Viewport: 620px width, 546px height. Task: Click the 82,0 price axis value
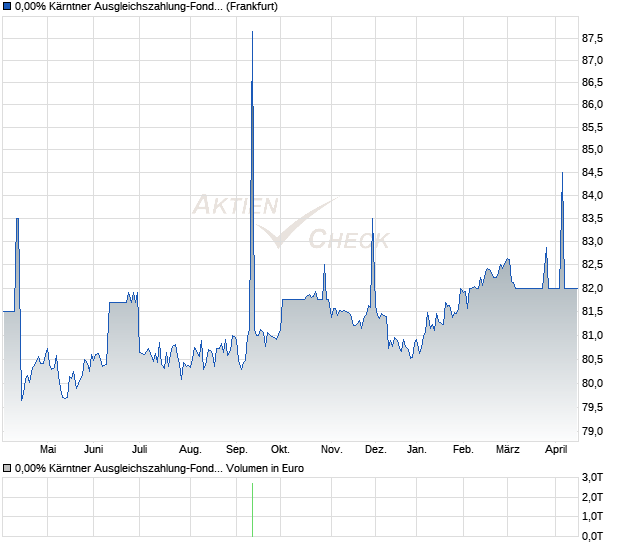592,288
